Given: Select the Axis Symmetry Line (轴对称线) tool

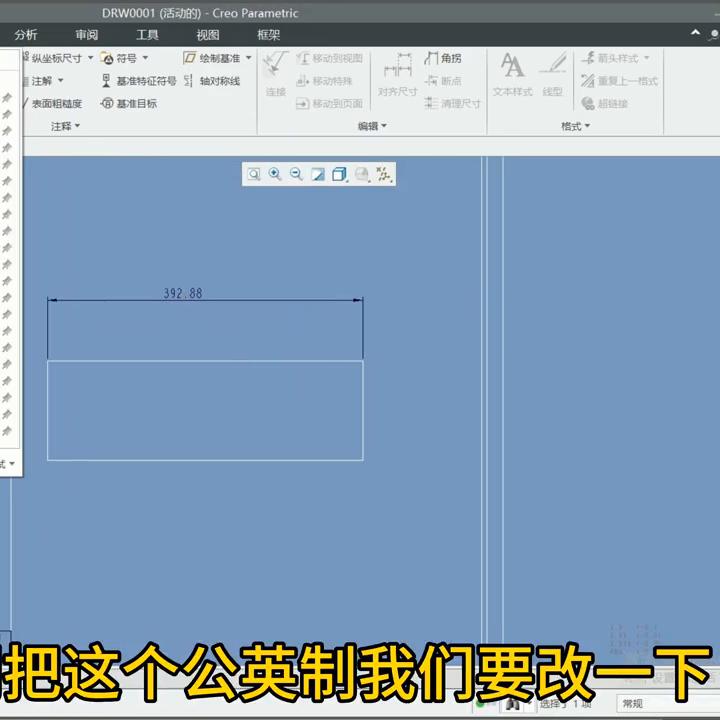Looking at the screenshot, I should (x=212, y=81).
